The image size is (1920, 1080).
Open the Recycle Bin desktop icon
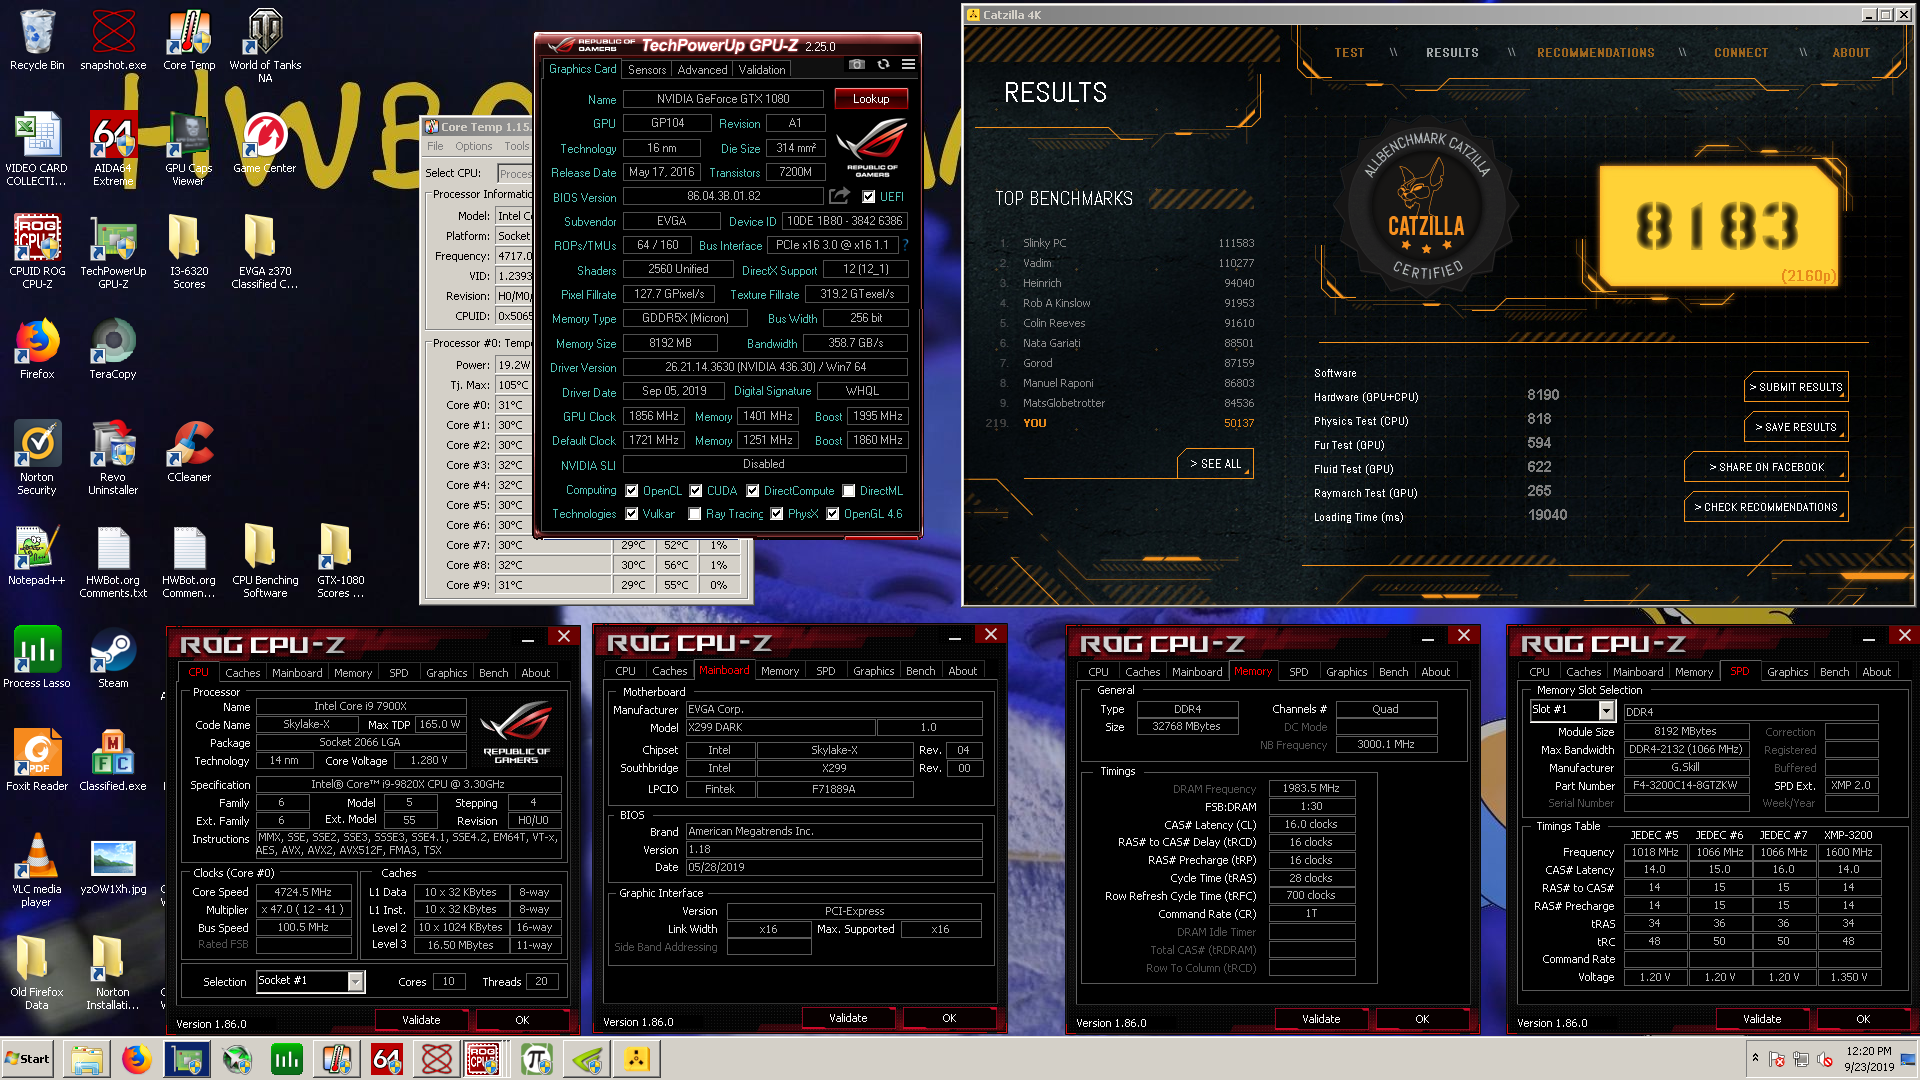point(37,40)
